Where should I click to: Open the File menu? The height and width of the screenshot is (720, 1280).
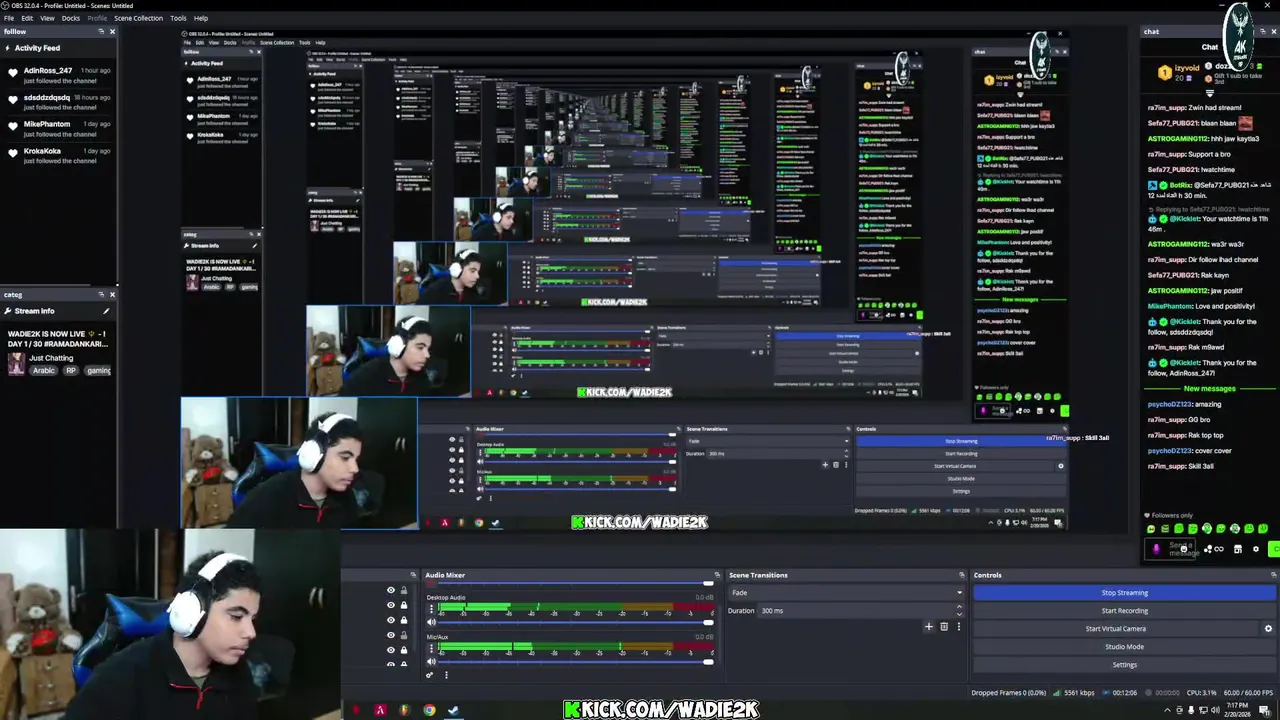[9, 18]
